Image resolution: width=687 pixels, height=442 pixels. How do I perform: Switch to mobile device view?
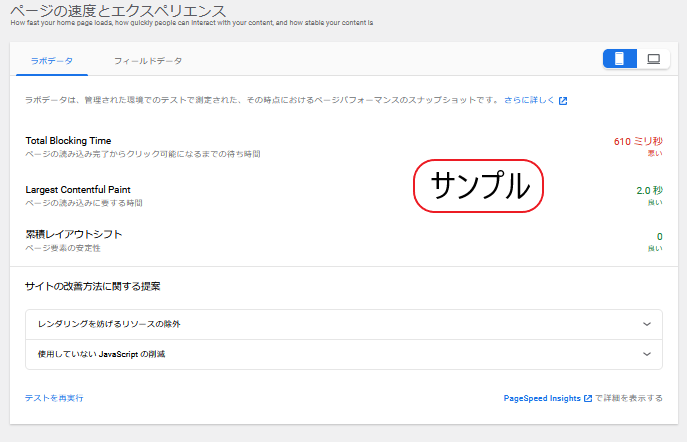tap(619, 59)
